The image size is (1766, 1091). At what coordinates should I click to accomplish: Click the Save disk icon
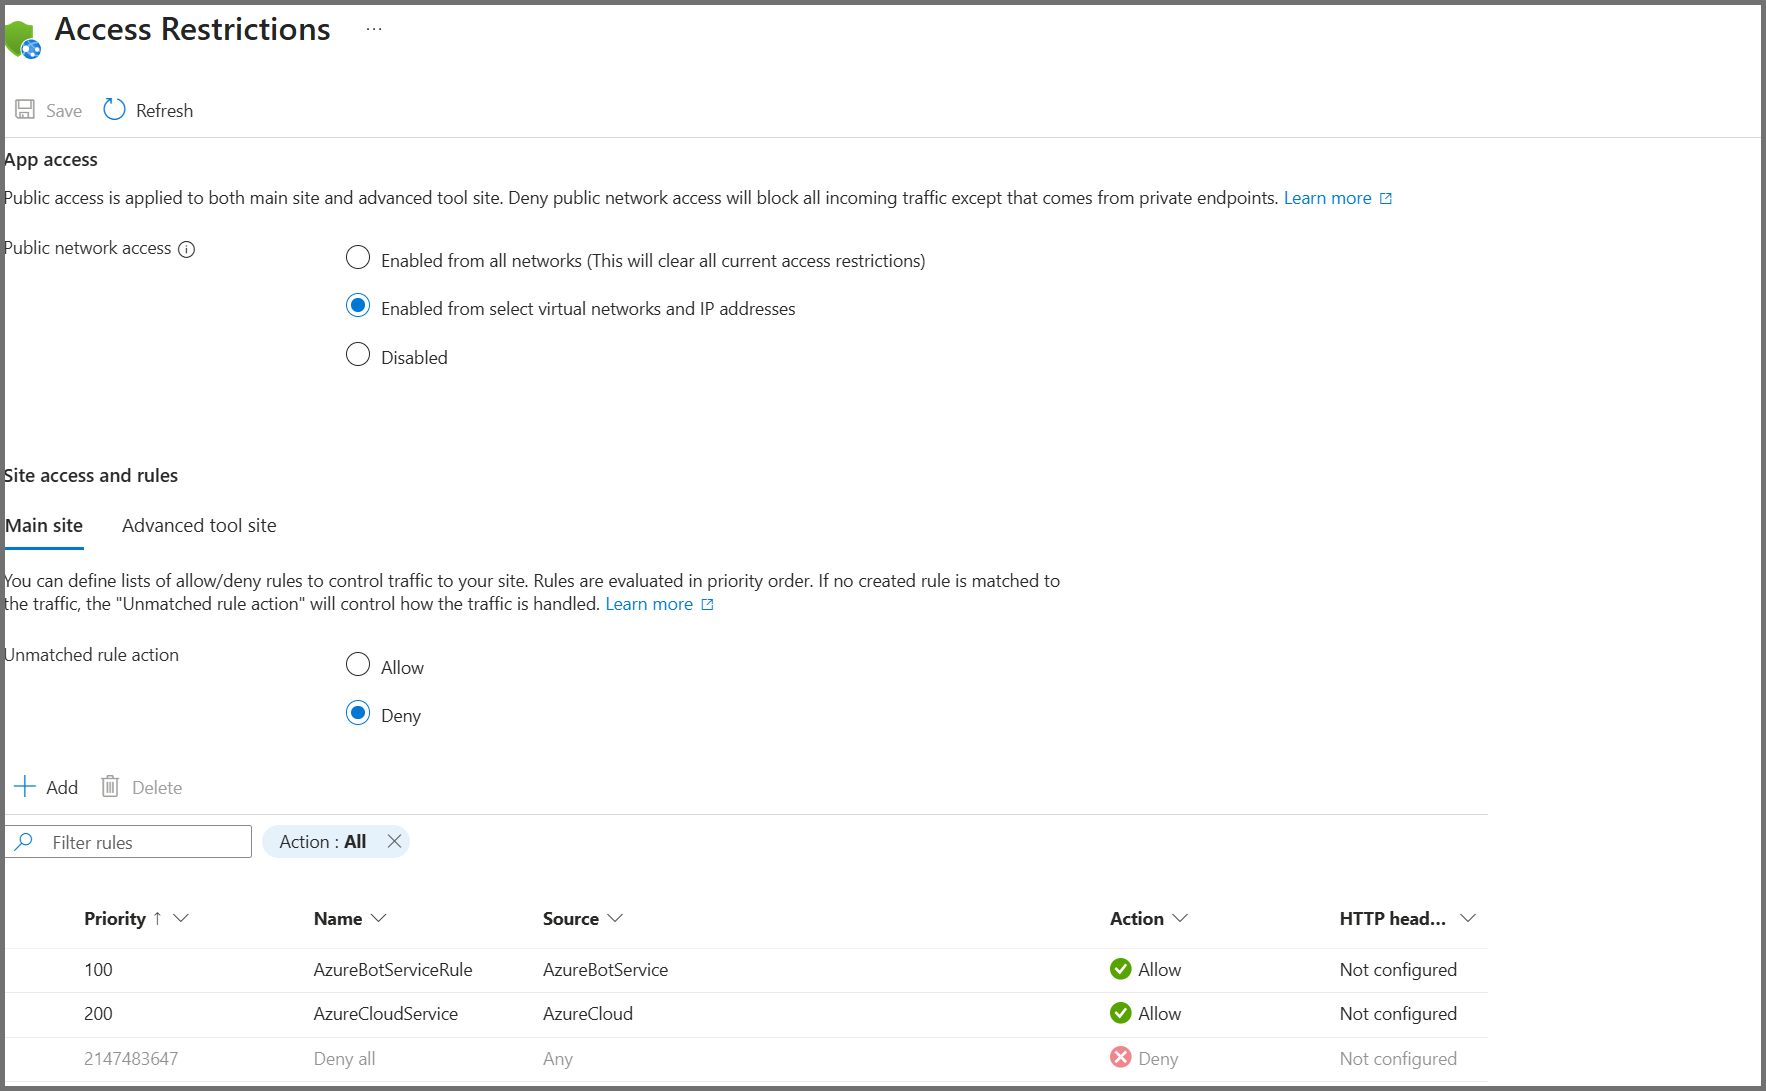pos(25,110)
